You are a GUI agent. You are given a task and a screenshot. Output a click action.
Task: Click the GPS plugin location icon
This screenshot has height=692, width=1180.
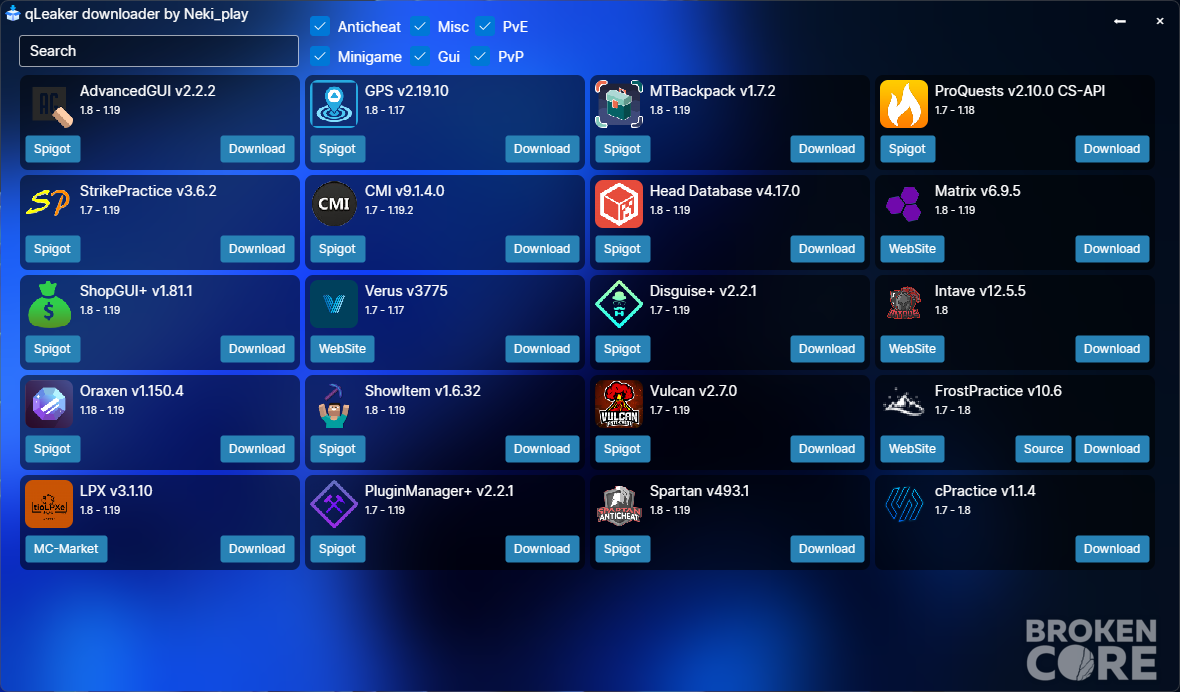334,104
